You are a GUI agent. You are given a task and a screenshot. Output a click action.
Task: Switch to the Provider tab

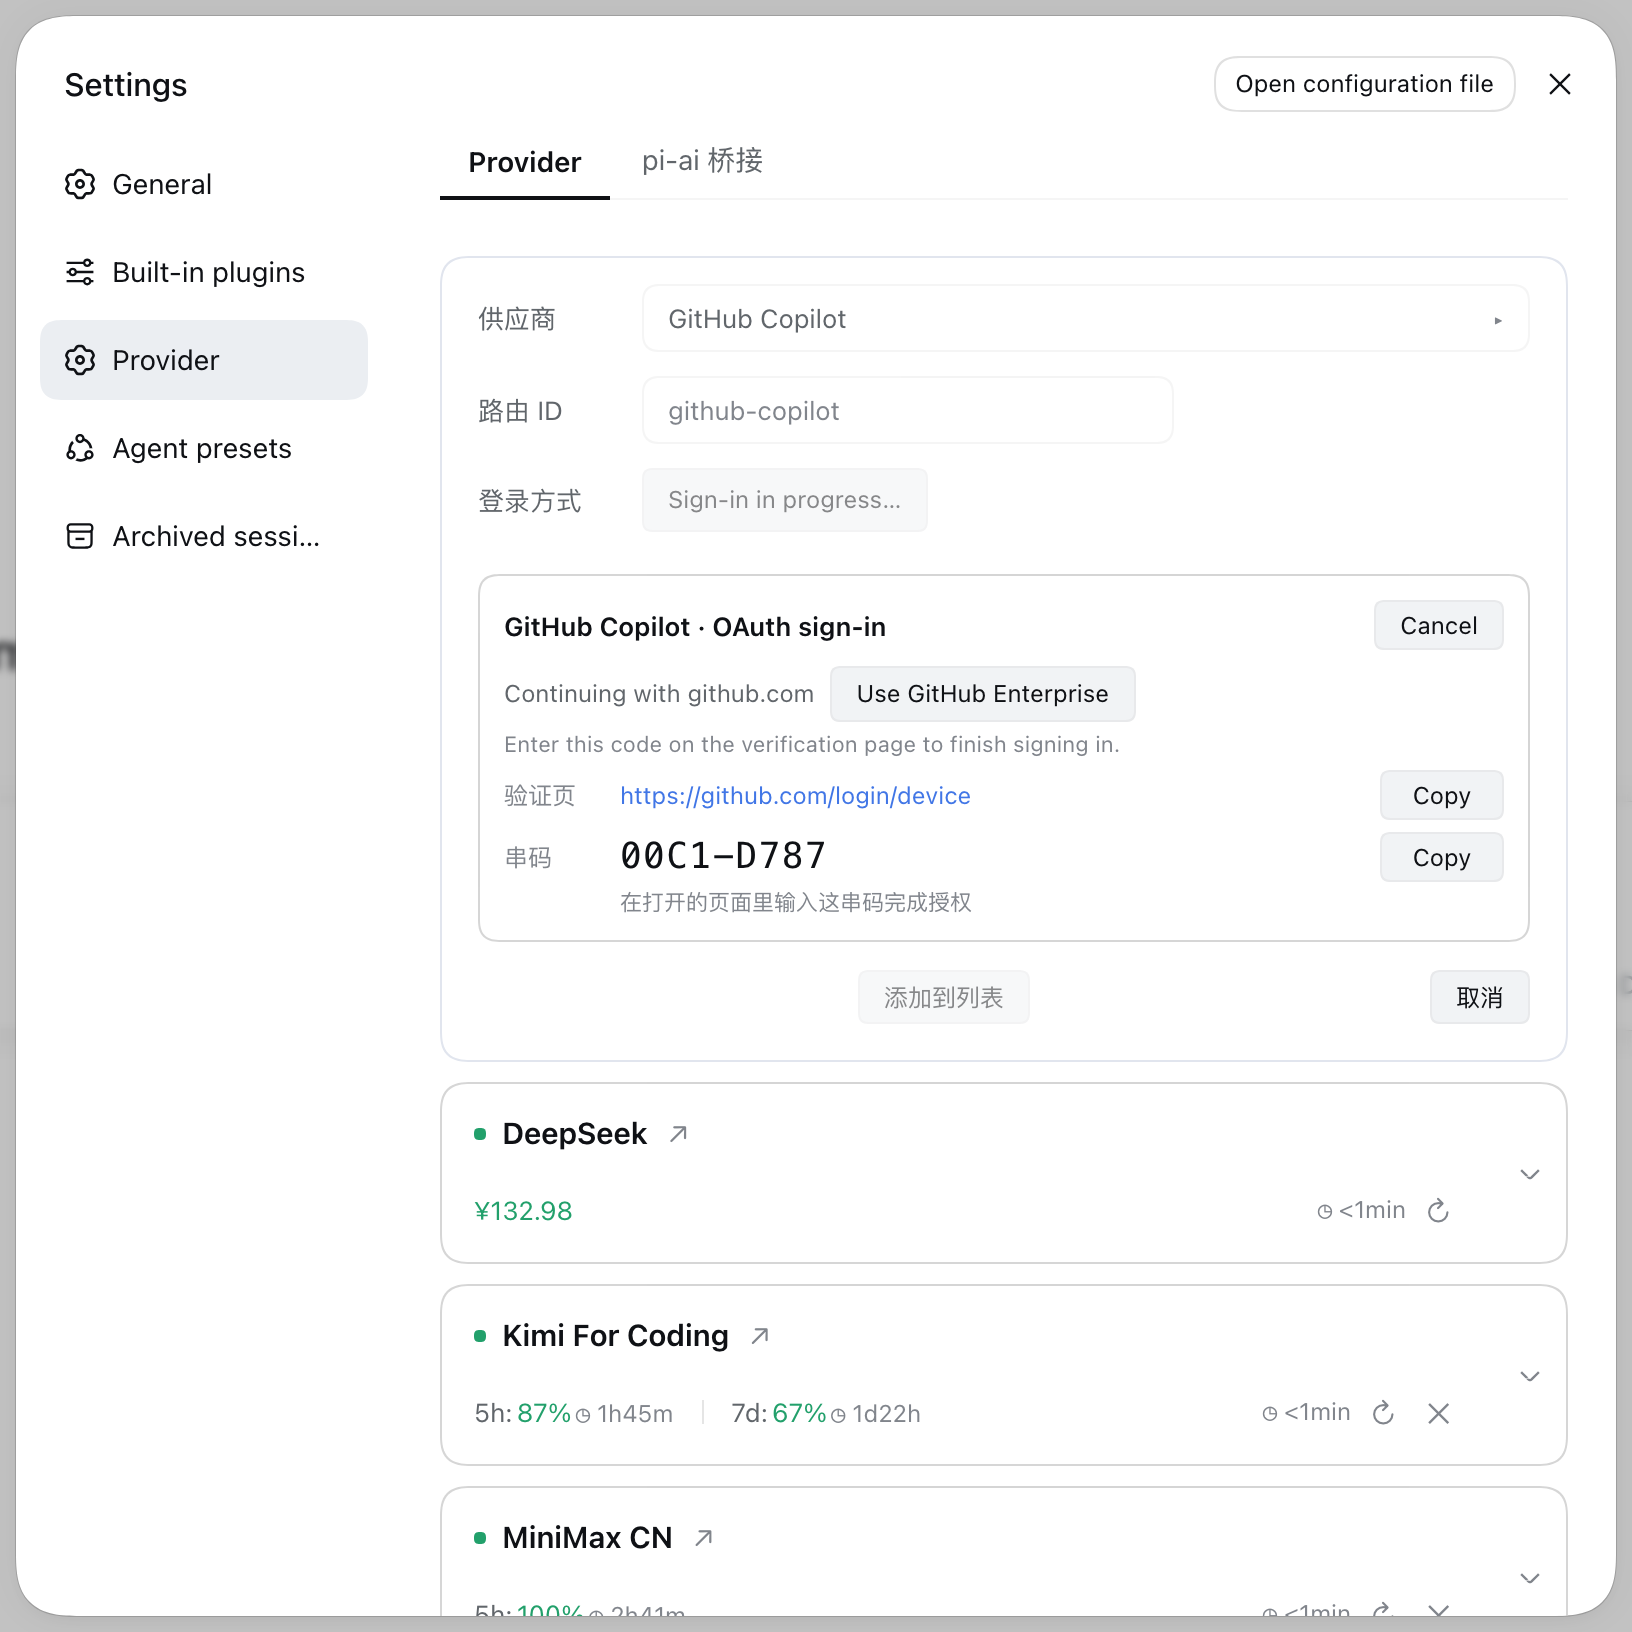coord(525,162)
